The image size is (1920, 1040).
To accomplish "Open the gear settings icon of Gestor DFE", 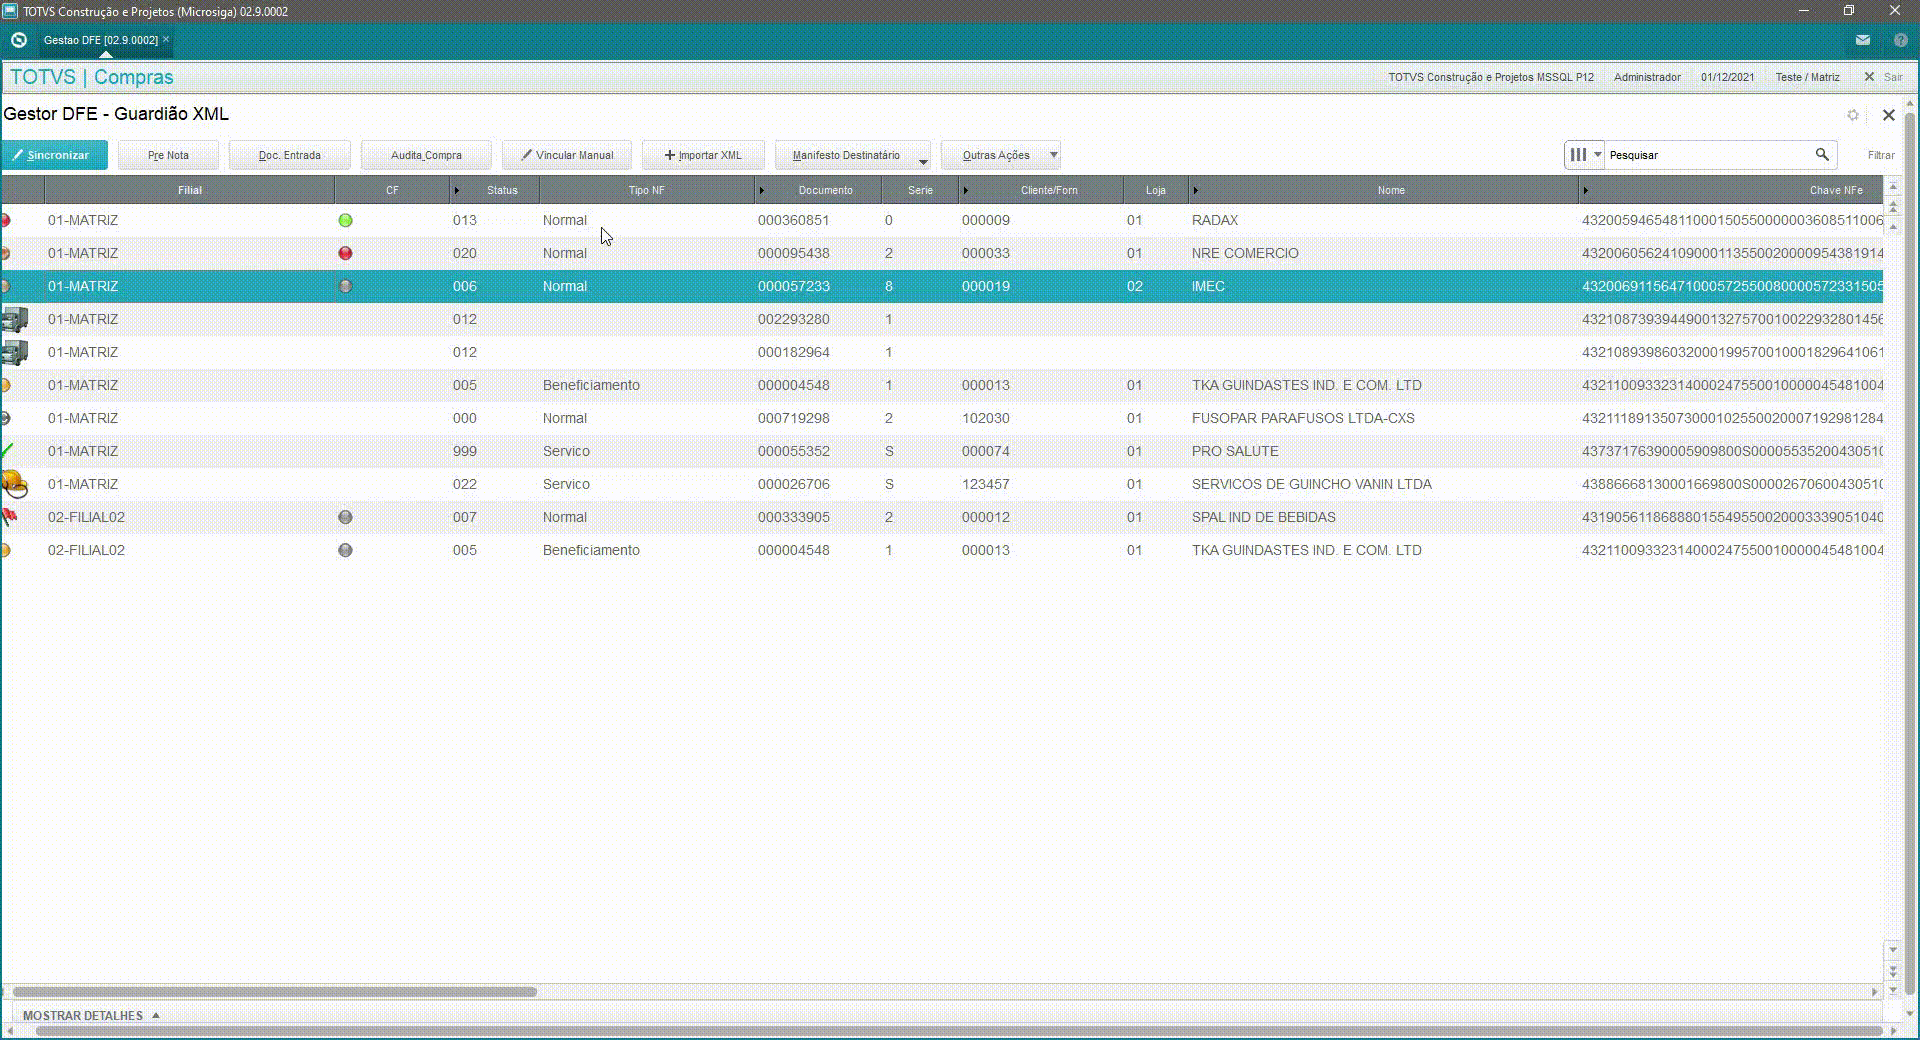I will 1853,115.
